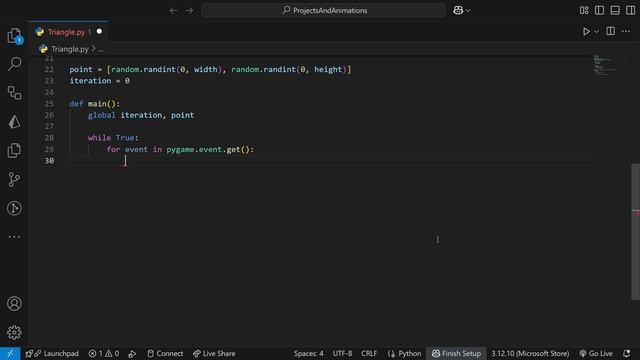The image size is (640, 360).
Task: Open the circular git history icon in activity bar
Action: [14, 208]
